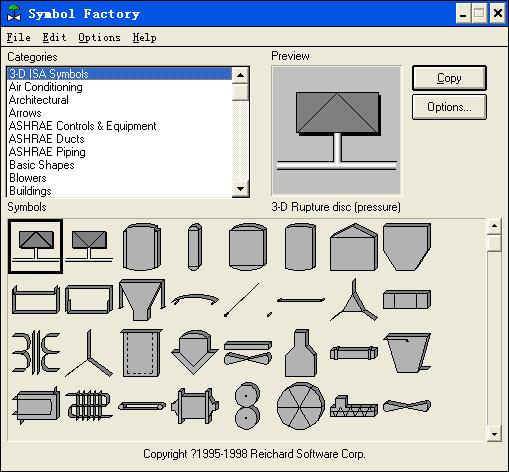This screenshot has width=509, height=472.
Task: Select the coiled heat exchanger symbol
Action: point(89,405)
